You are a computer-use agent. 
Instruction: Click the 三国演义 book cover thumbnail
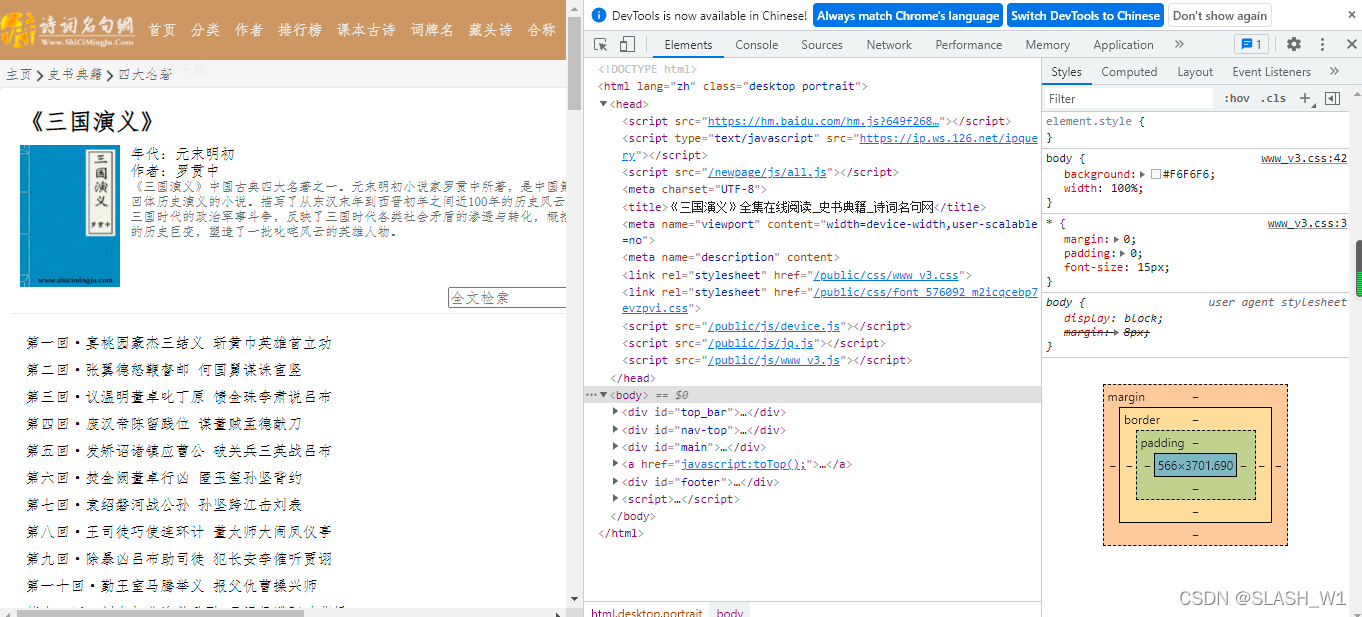pyautogui.click(x=70, y=216)
